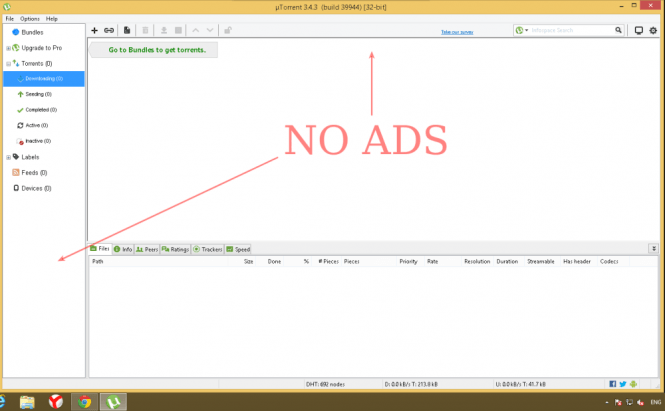Image resolution: width=665 pixels, height=411 pixels.
Task: Select Labels in the sidebar
Action: pyautogui.click(x=30, y=157)
